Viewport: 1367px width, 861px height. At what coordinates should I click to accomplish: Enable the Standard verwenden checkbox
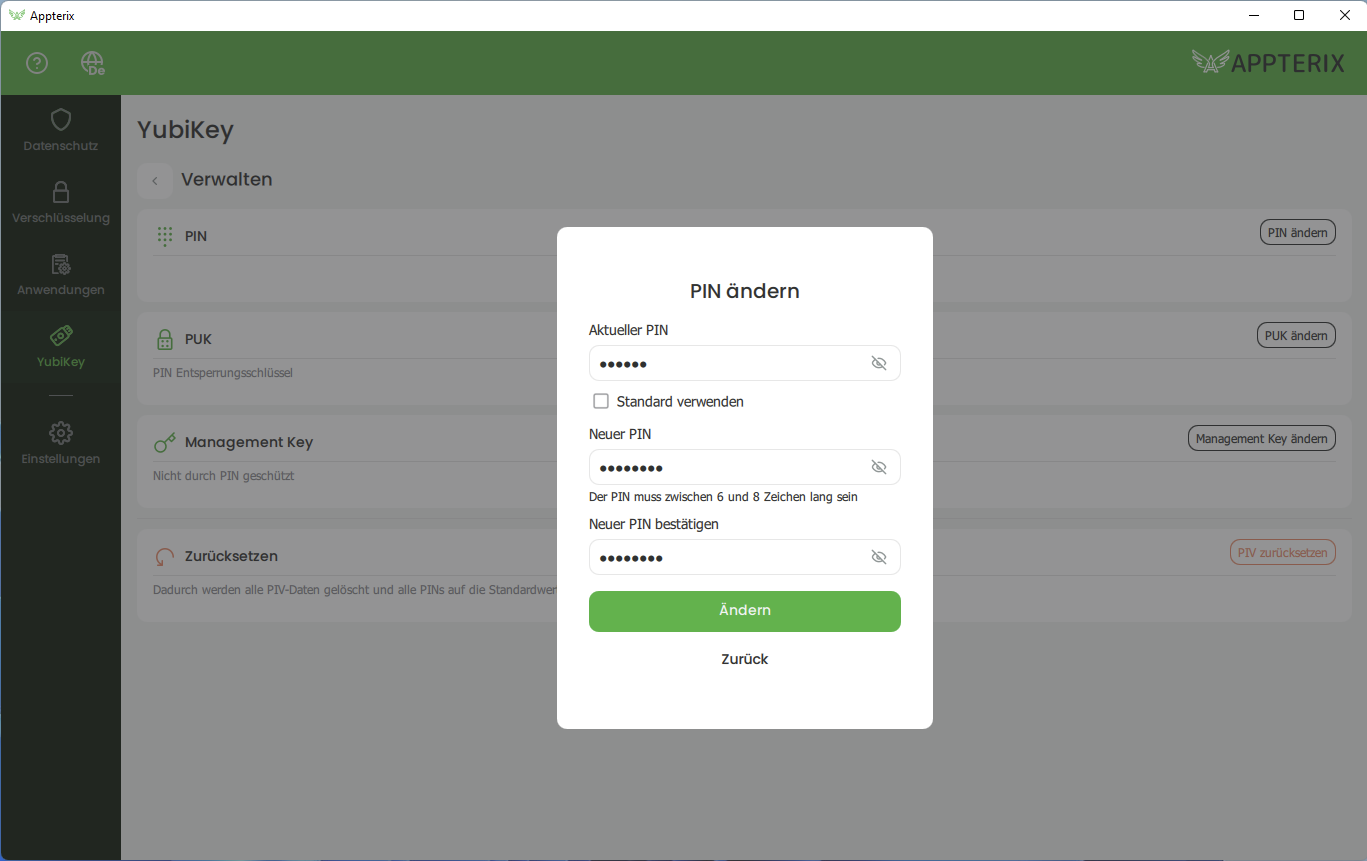pos(601,401)
